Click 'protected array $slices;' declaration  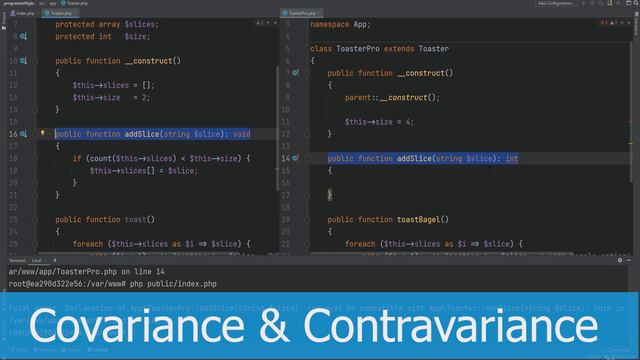tap(107, 24)
